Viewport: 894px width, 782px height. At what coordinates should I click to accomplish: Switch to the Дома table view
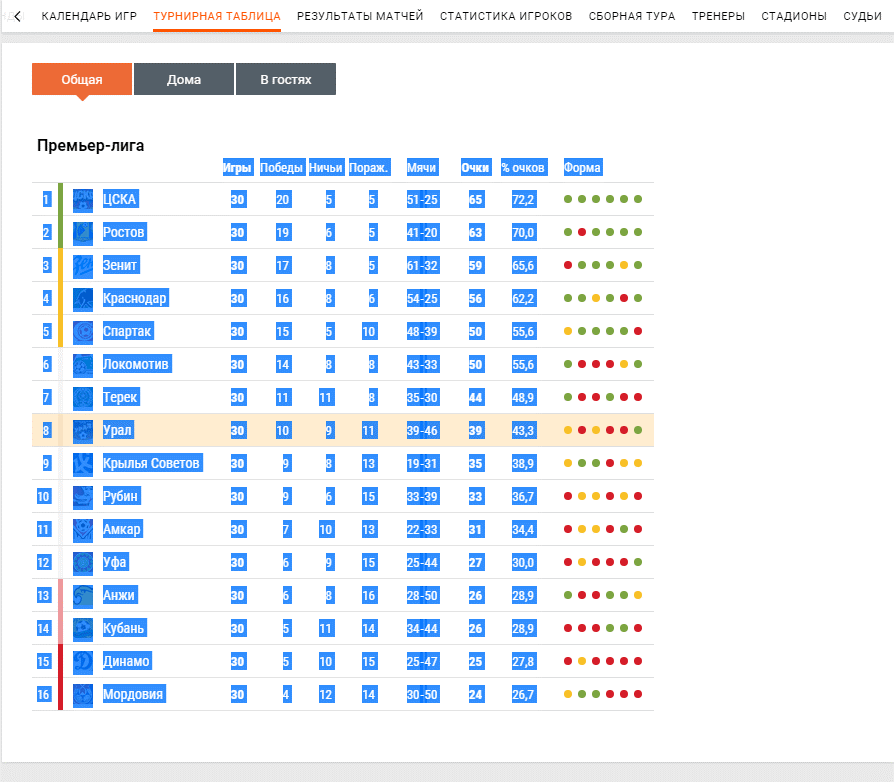pos(184,80)
